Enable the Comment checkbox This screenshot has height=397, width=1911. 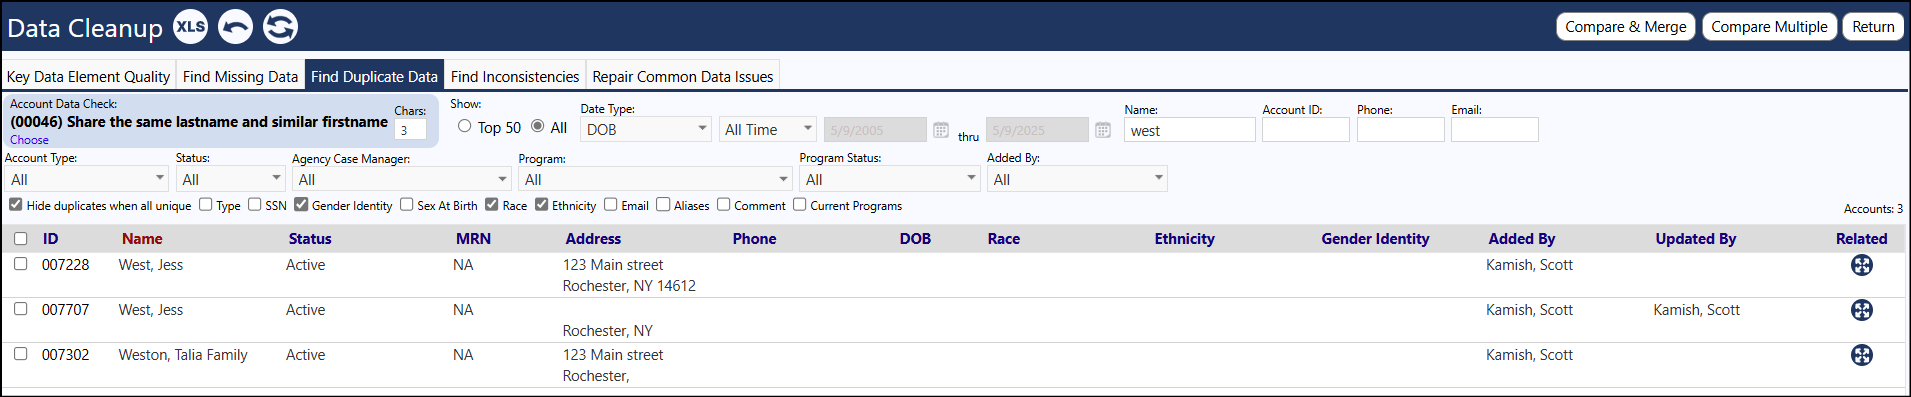click(724, 204)
